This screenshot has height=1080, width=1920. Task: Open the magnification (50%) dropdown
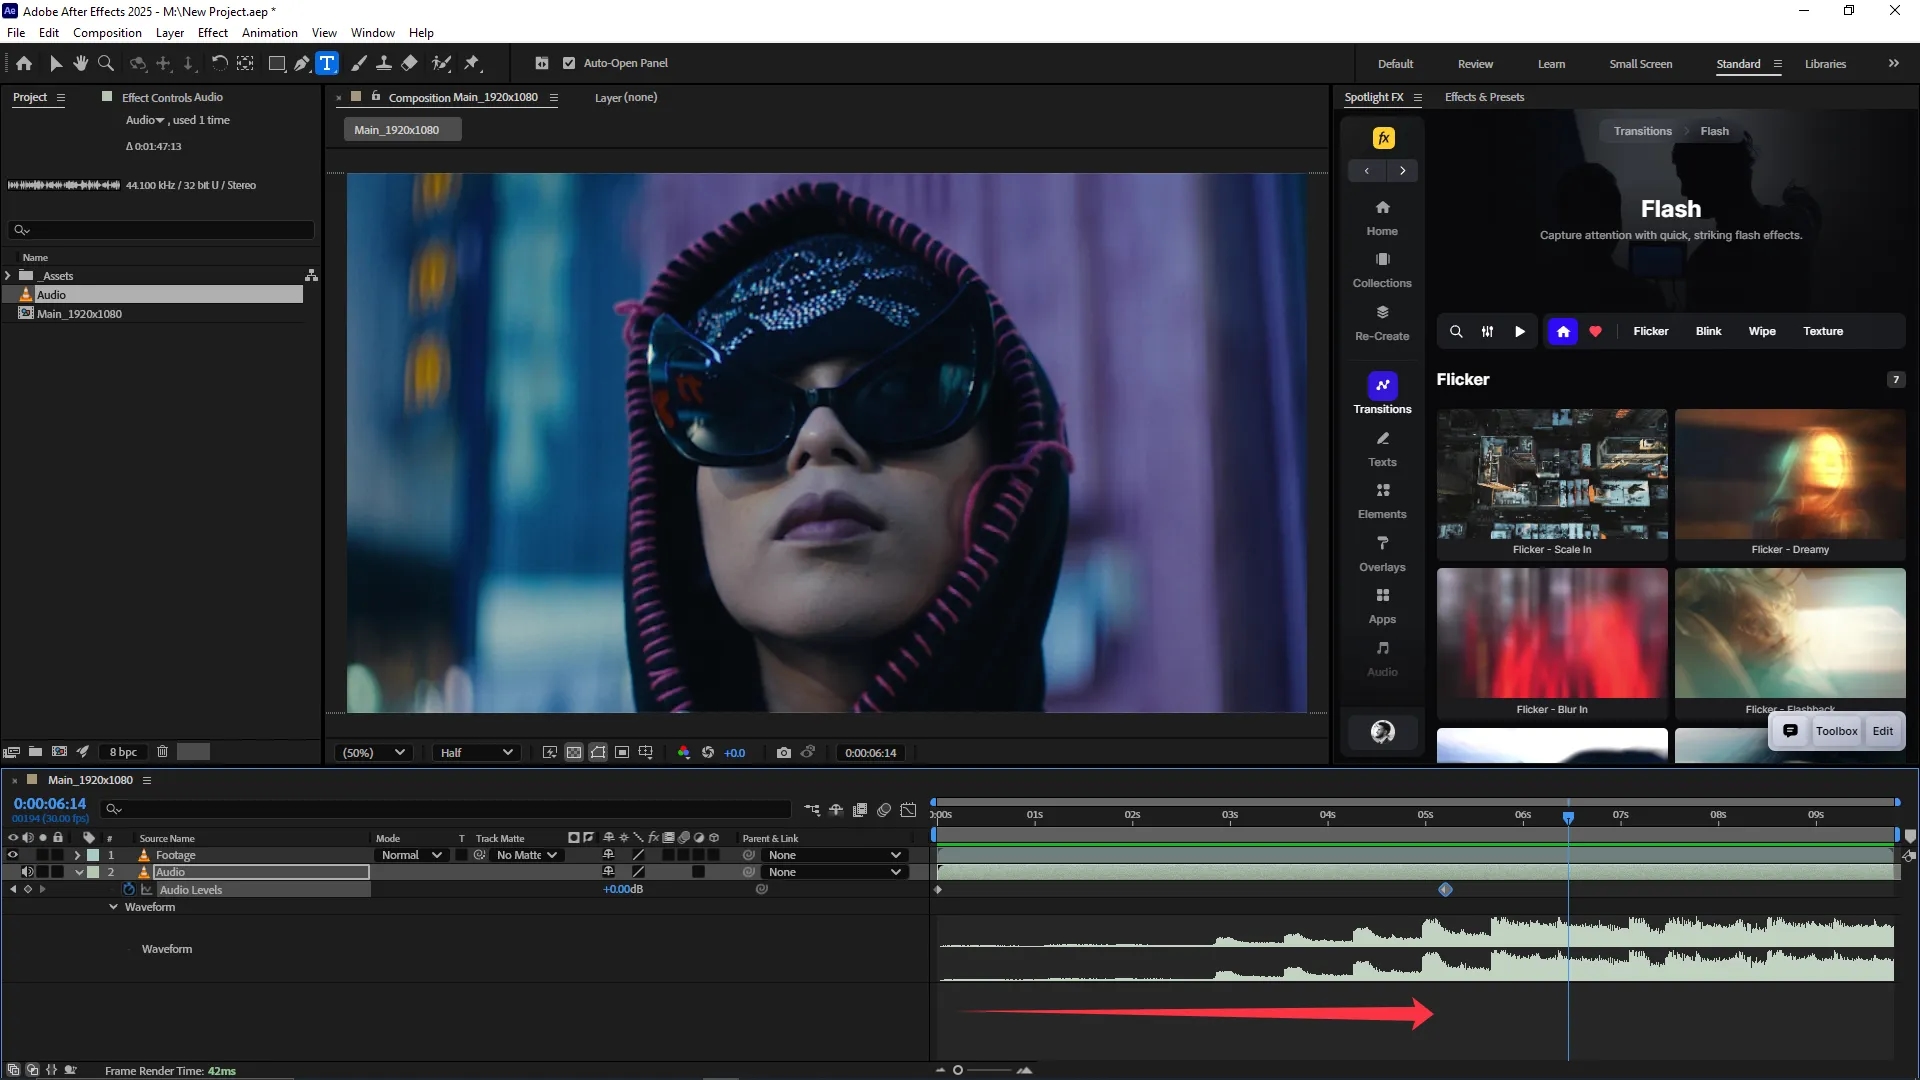tap(373, 753)
